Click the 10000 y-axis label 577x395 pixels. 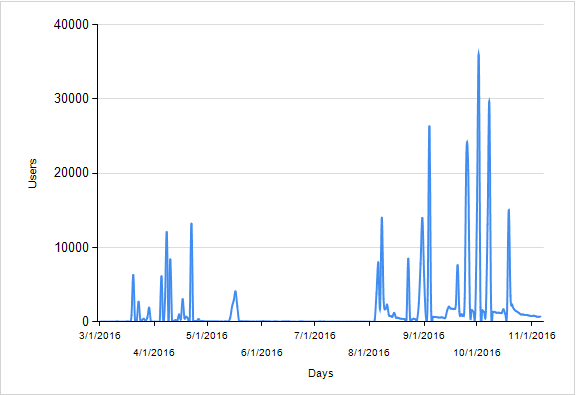click(71, 247)
